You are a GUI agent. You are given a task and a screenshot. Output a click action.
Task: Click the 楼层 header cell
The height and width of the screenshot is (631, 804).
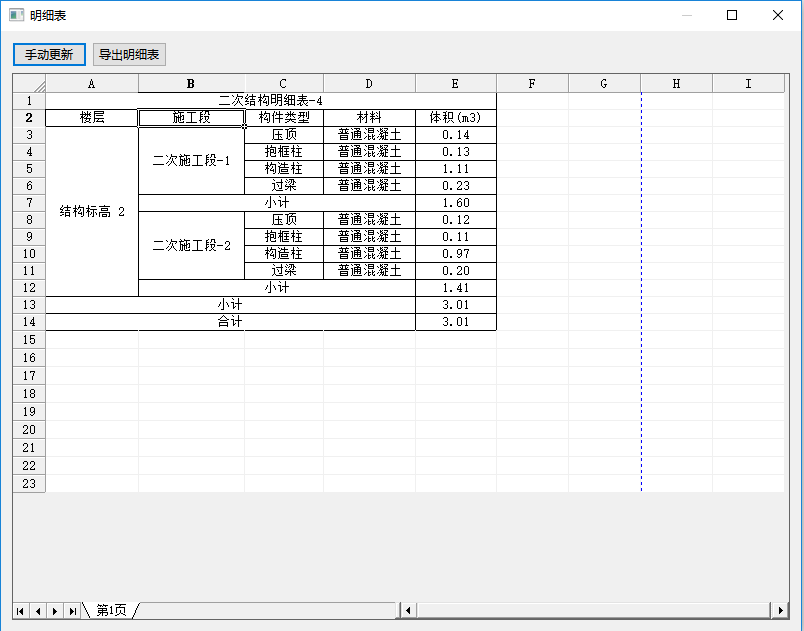click(92, 118)
